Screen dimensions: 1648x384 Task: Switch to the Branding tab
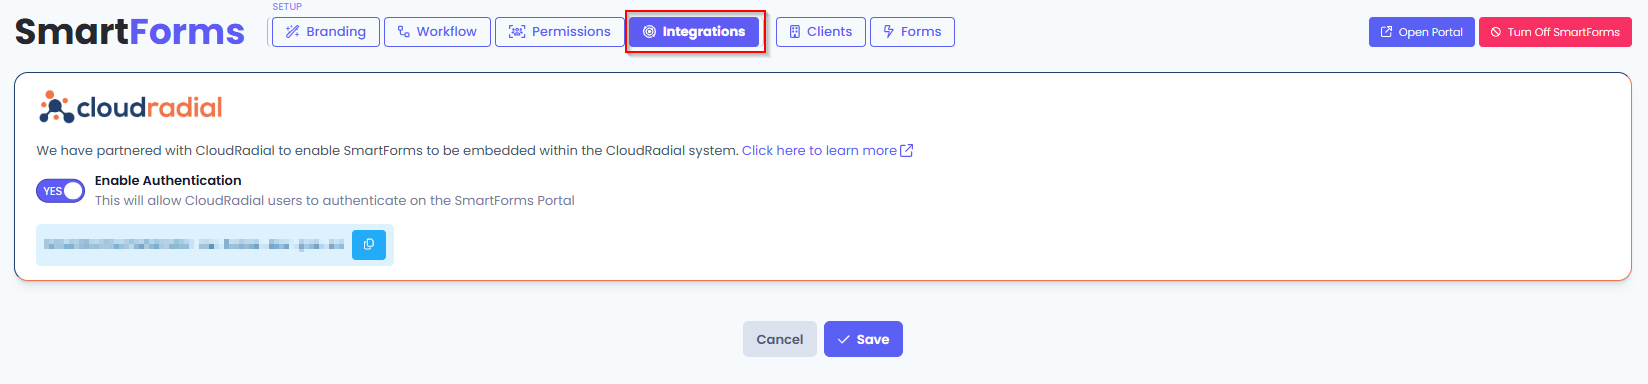click(x=326, y=32)
